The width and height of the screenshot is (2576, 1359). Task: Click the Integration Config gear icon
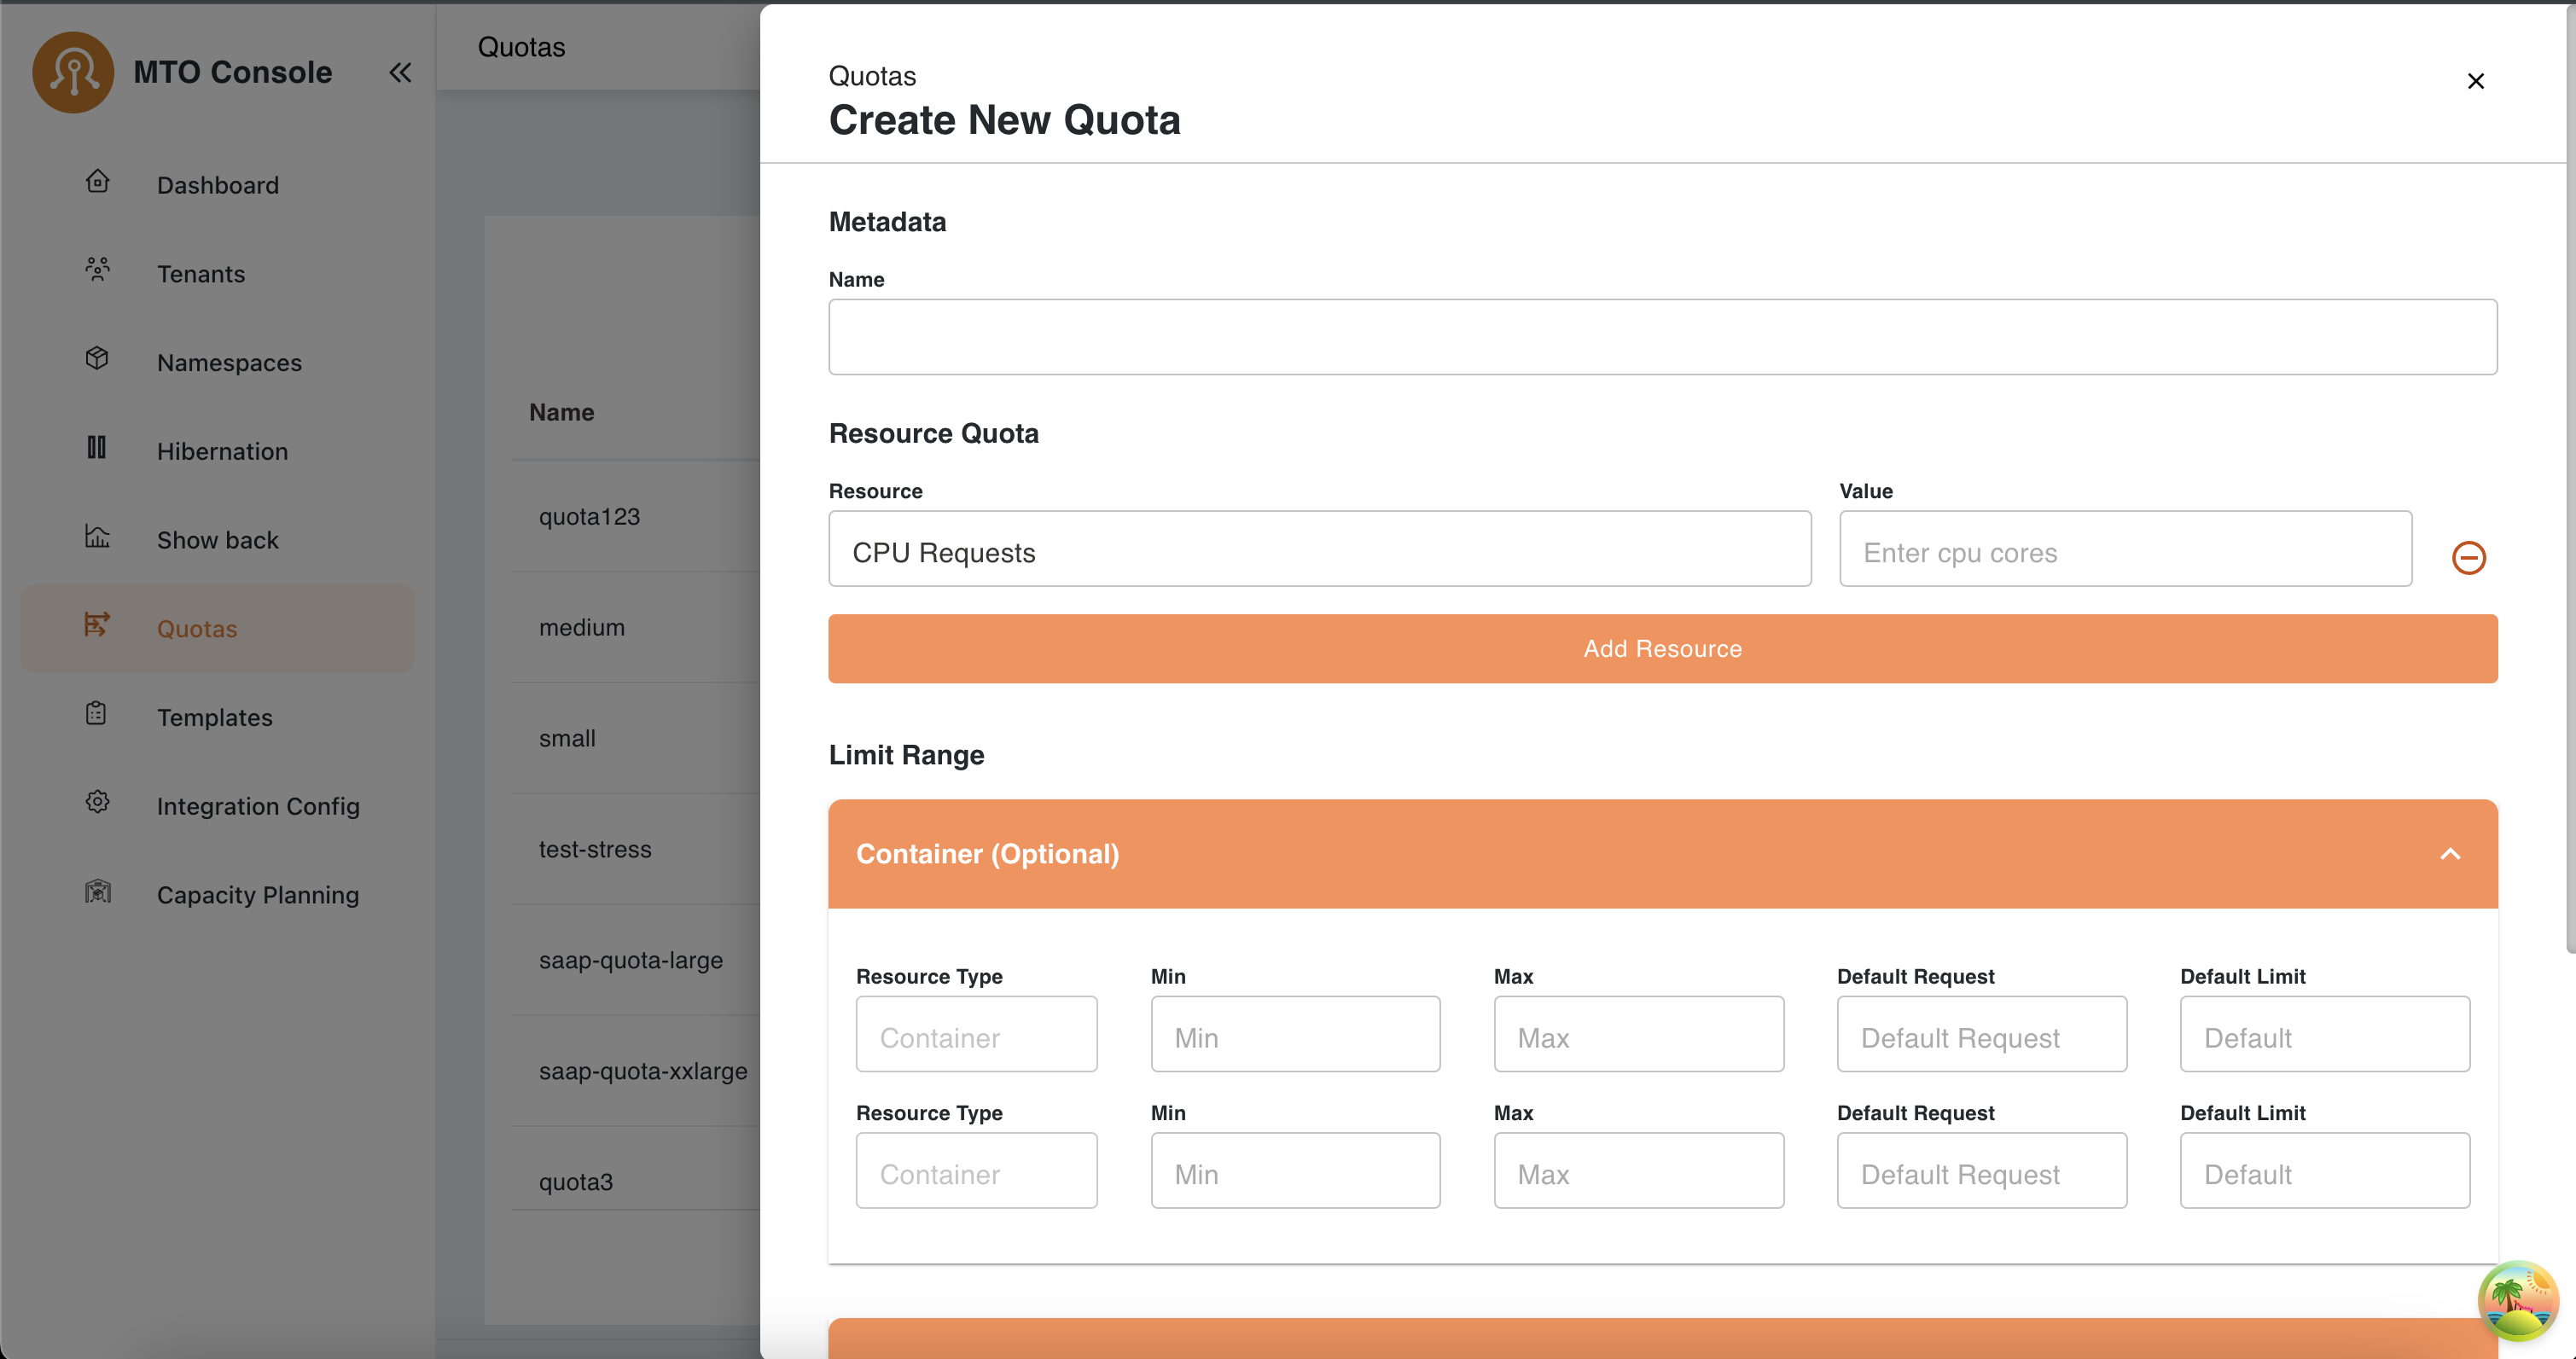pyautogui.click(x=97, y=803)
